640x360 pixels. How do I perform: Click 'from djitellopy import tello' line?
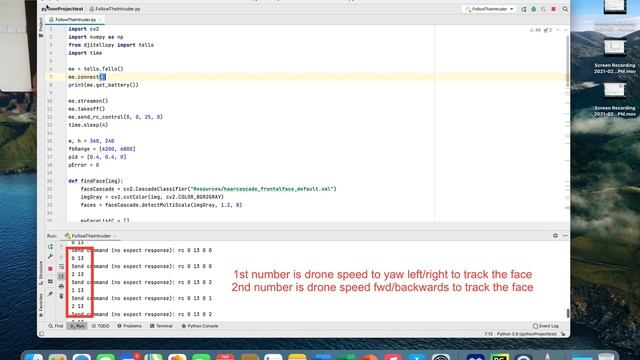point(111,45)
